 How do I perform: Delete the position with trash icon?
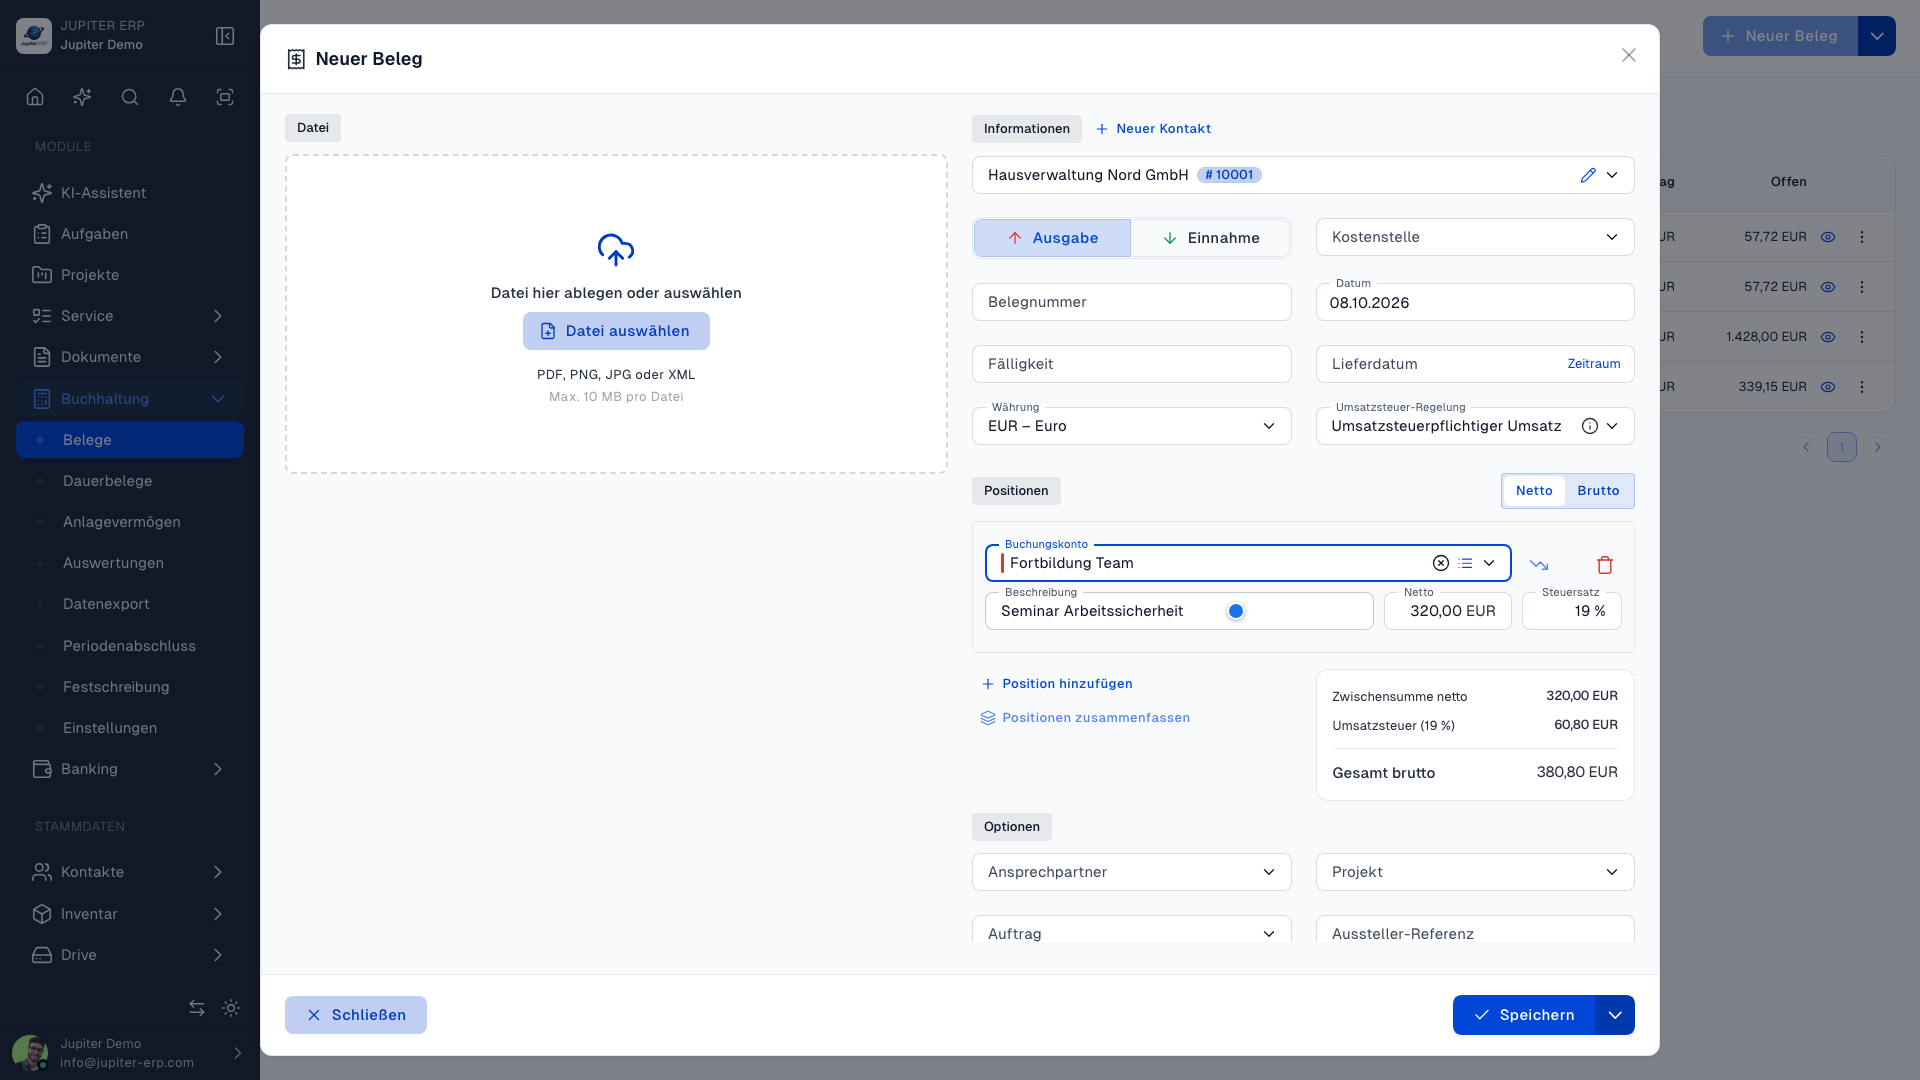pyautogui.click(x=1605, y=565)
